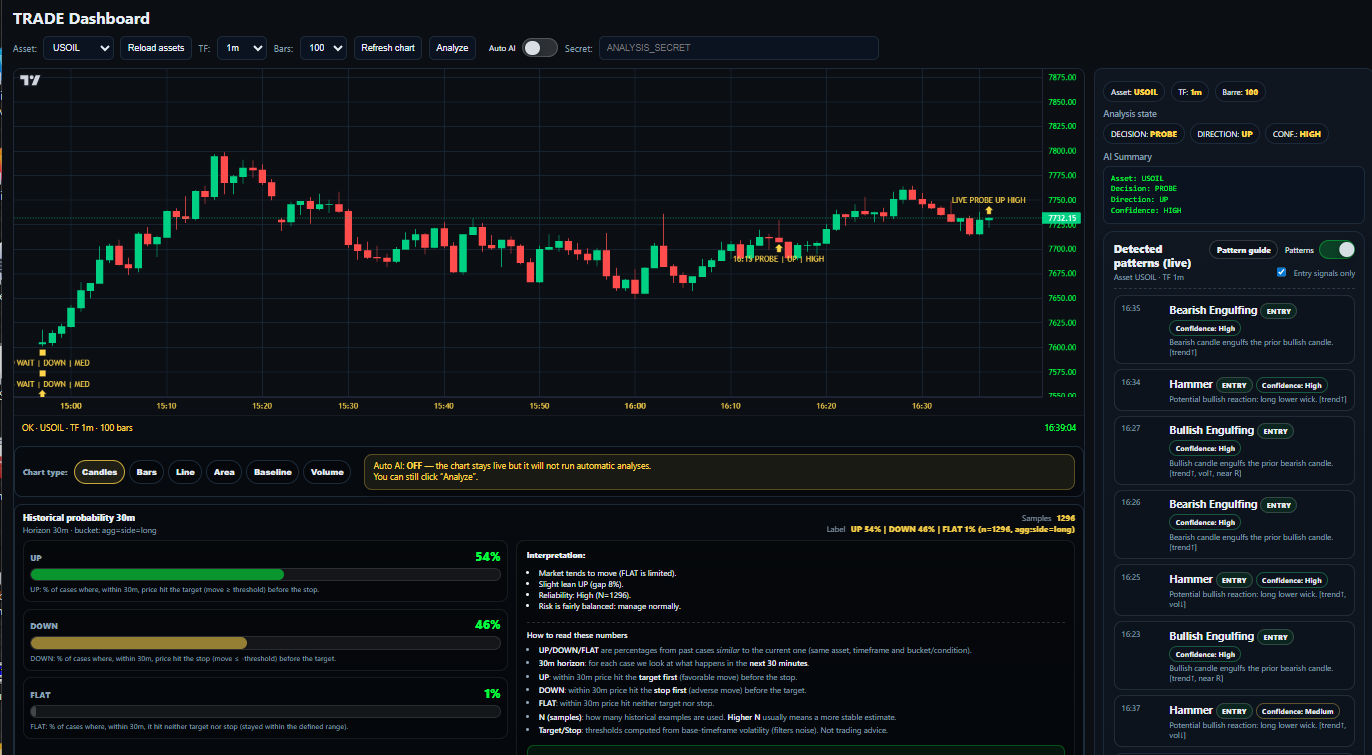Toggle the Auto AI switch off or on
This screenshot has height=755, width=1372.
tap(539, 47)
